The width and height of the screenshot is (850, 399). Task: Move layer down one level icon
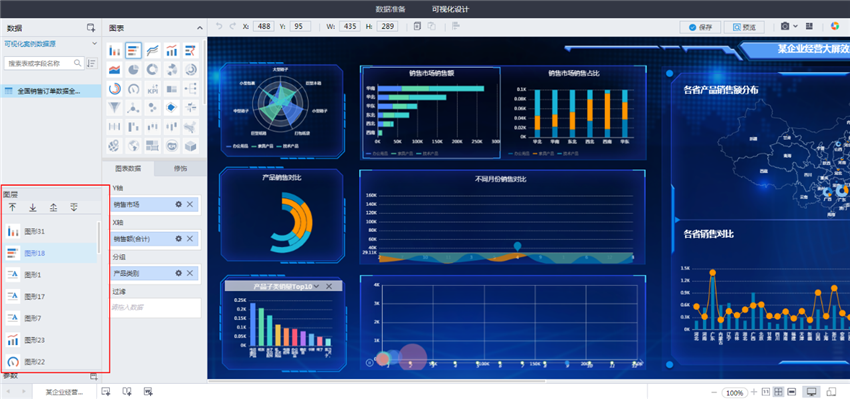[74, 207]
